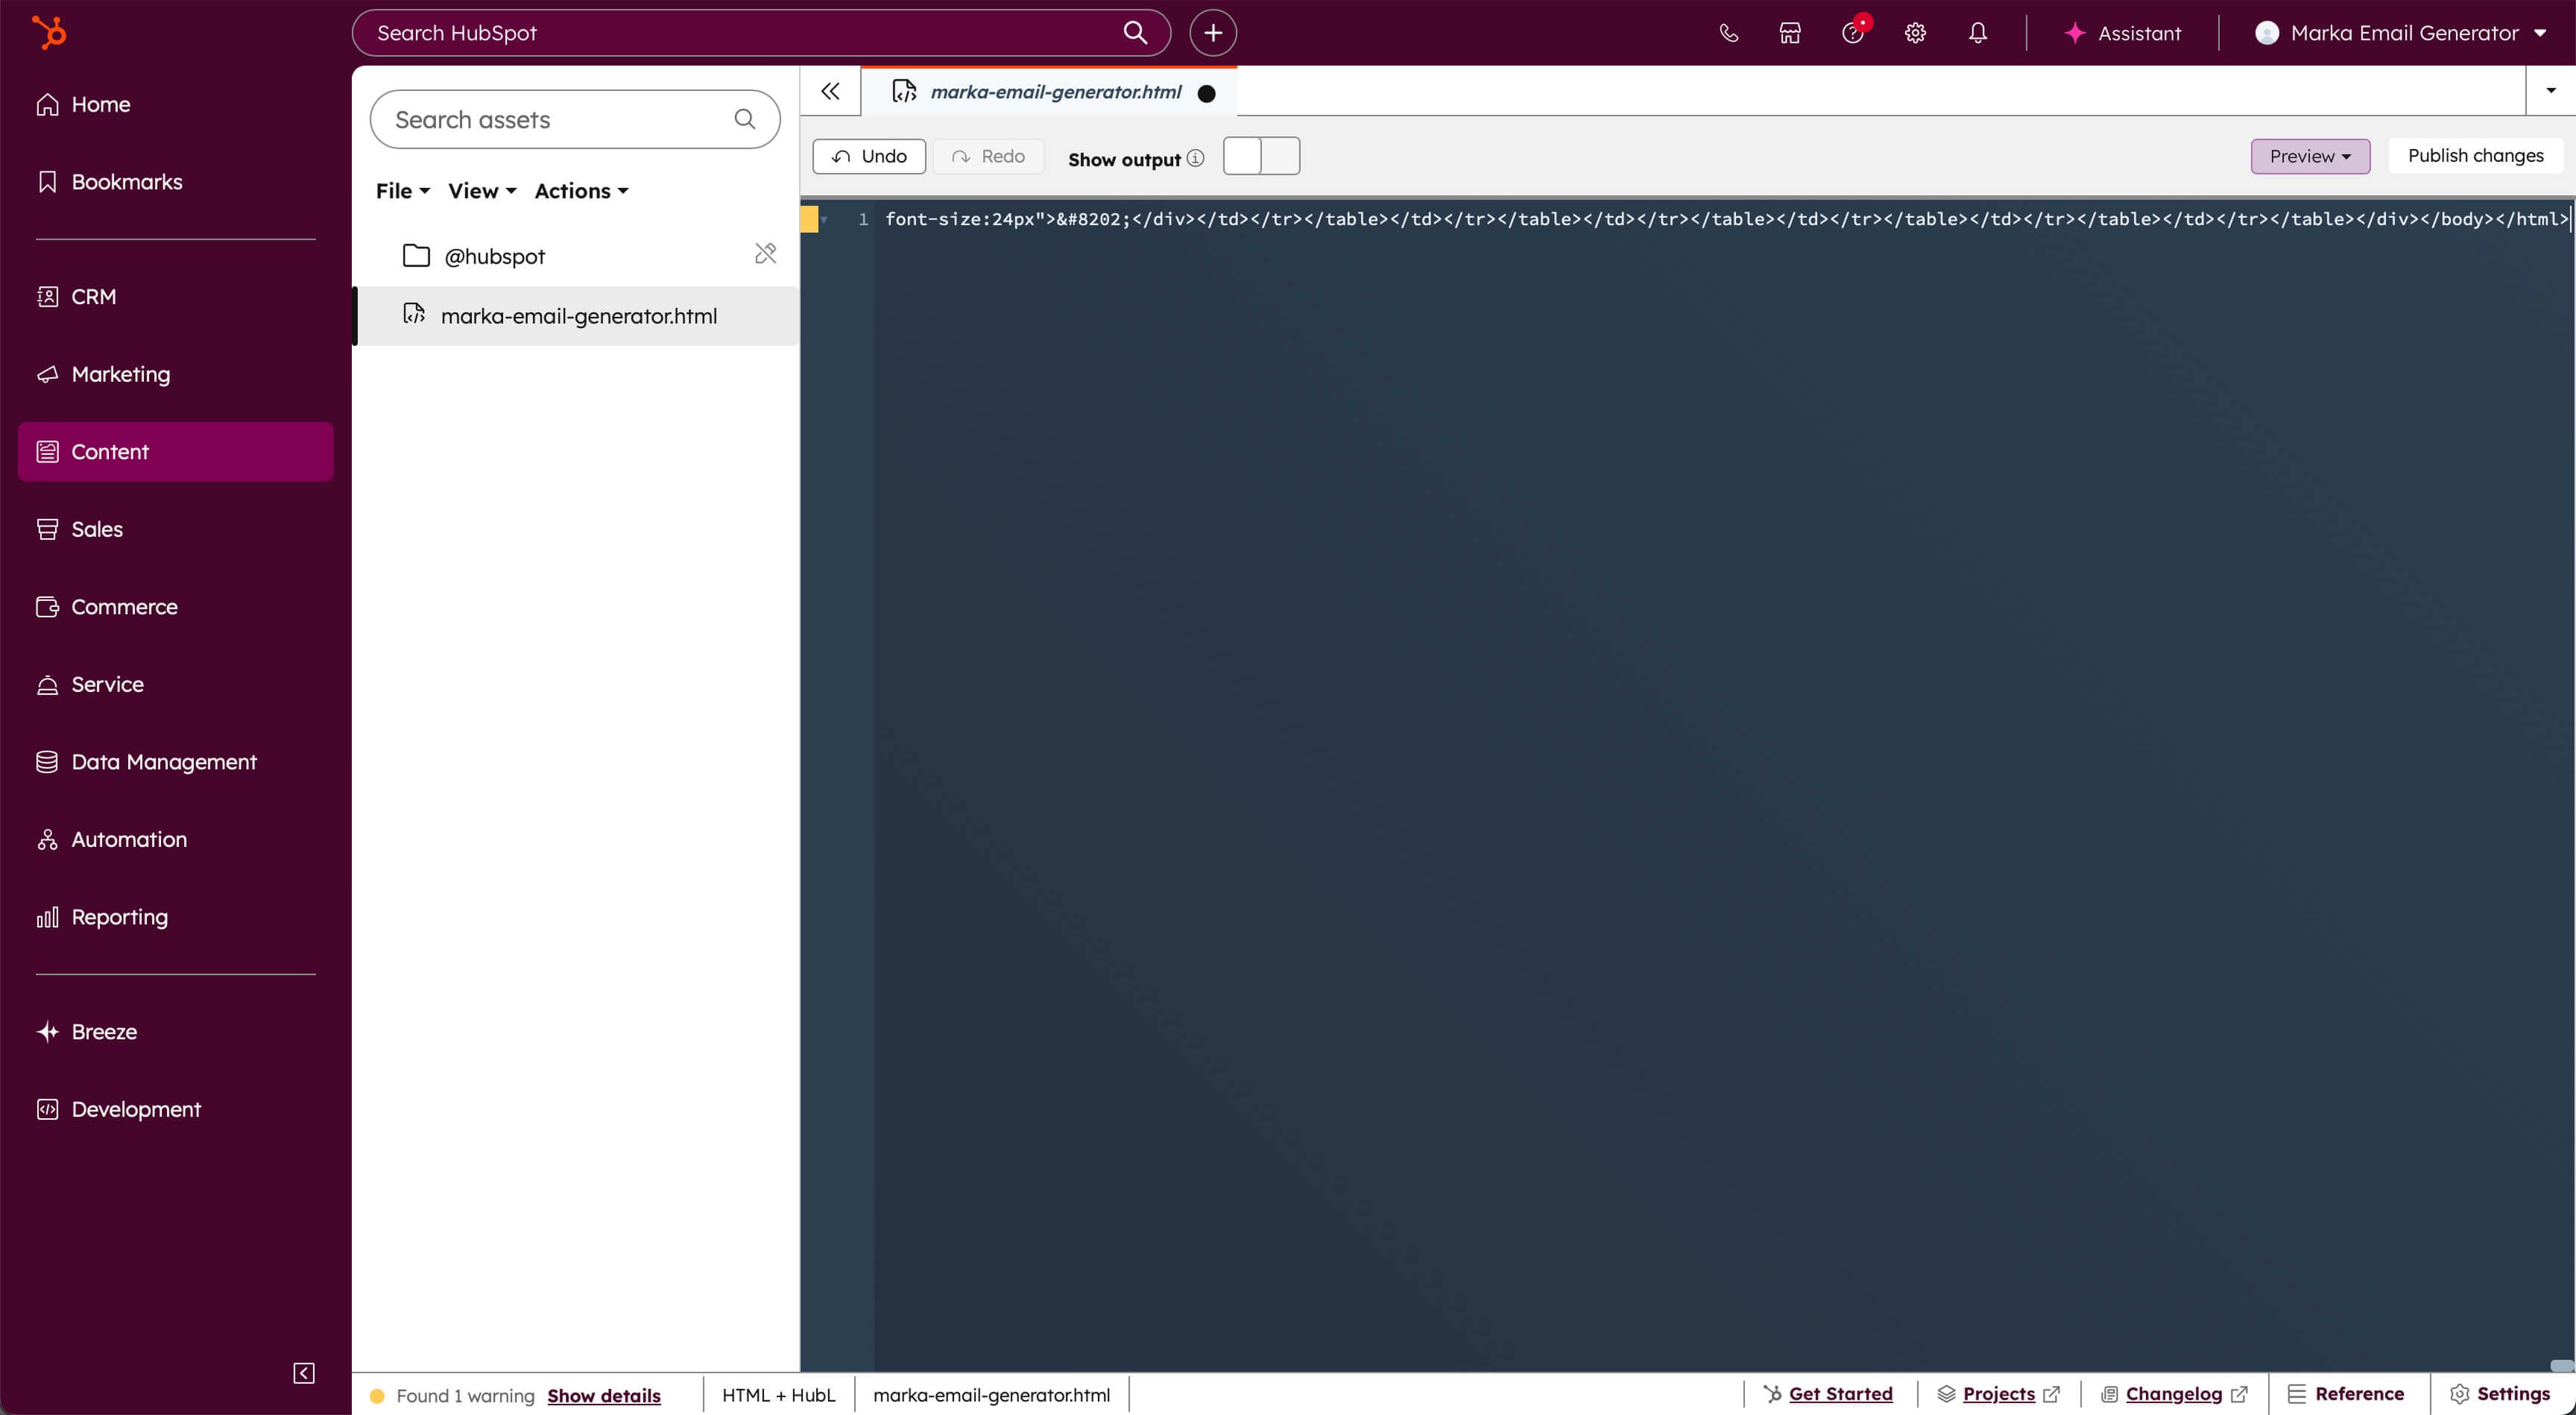Open the Automation section
The width and height of the screenshot is (2576, 1415).
point(129,838)
